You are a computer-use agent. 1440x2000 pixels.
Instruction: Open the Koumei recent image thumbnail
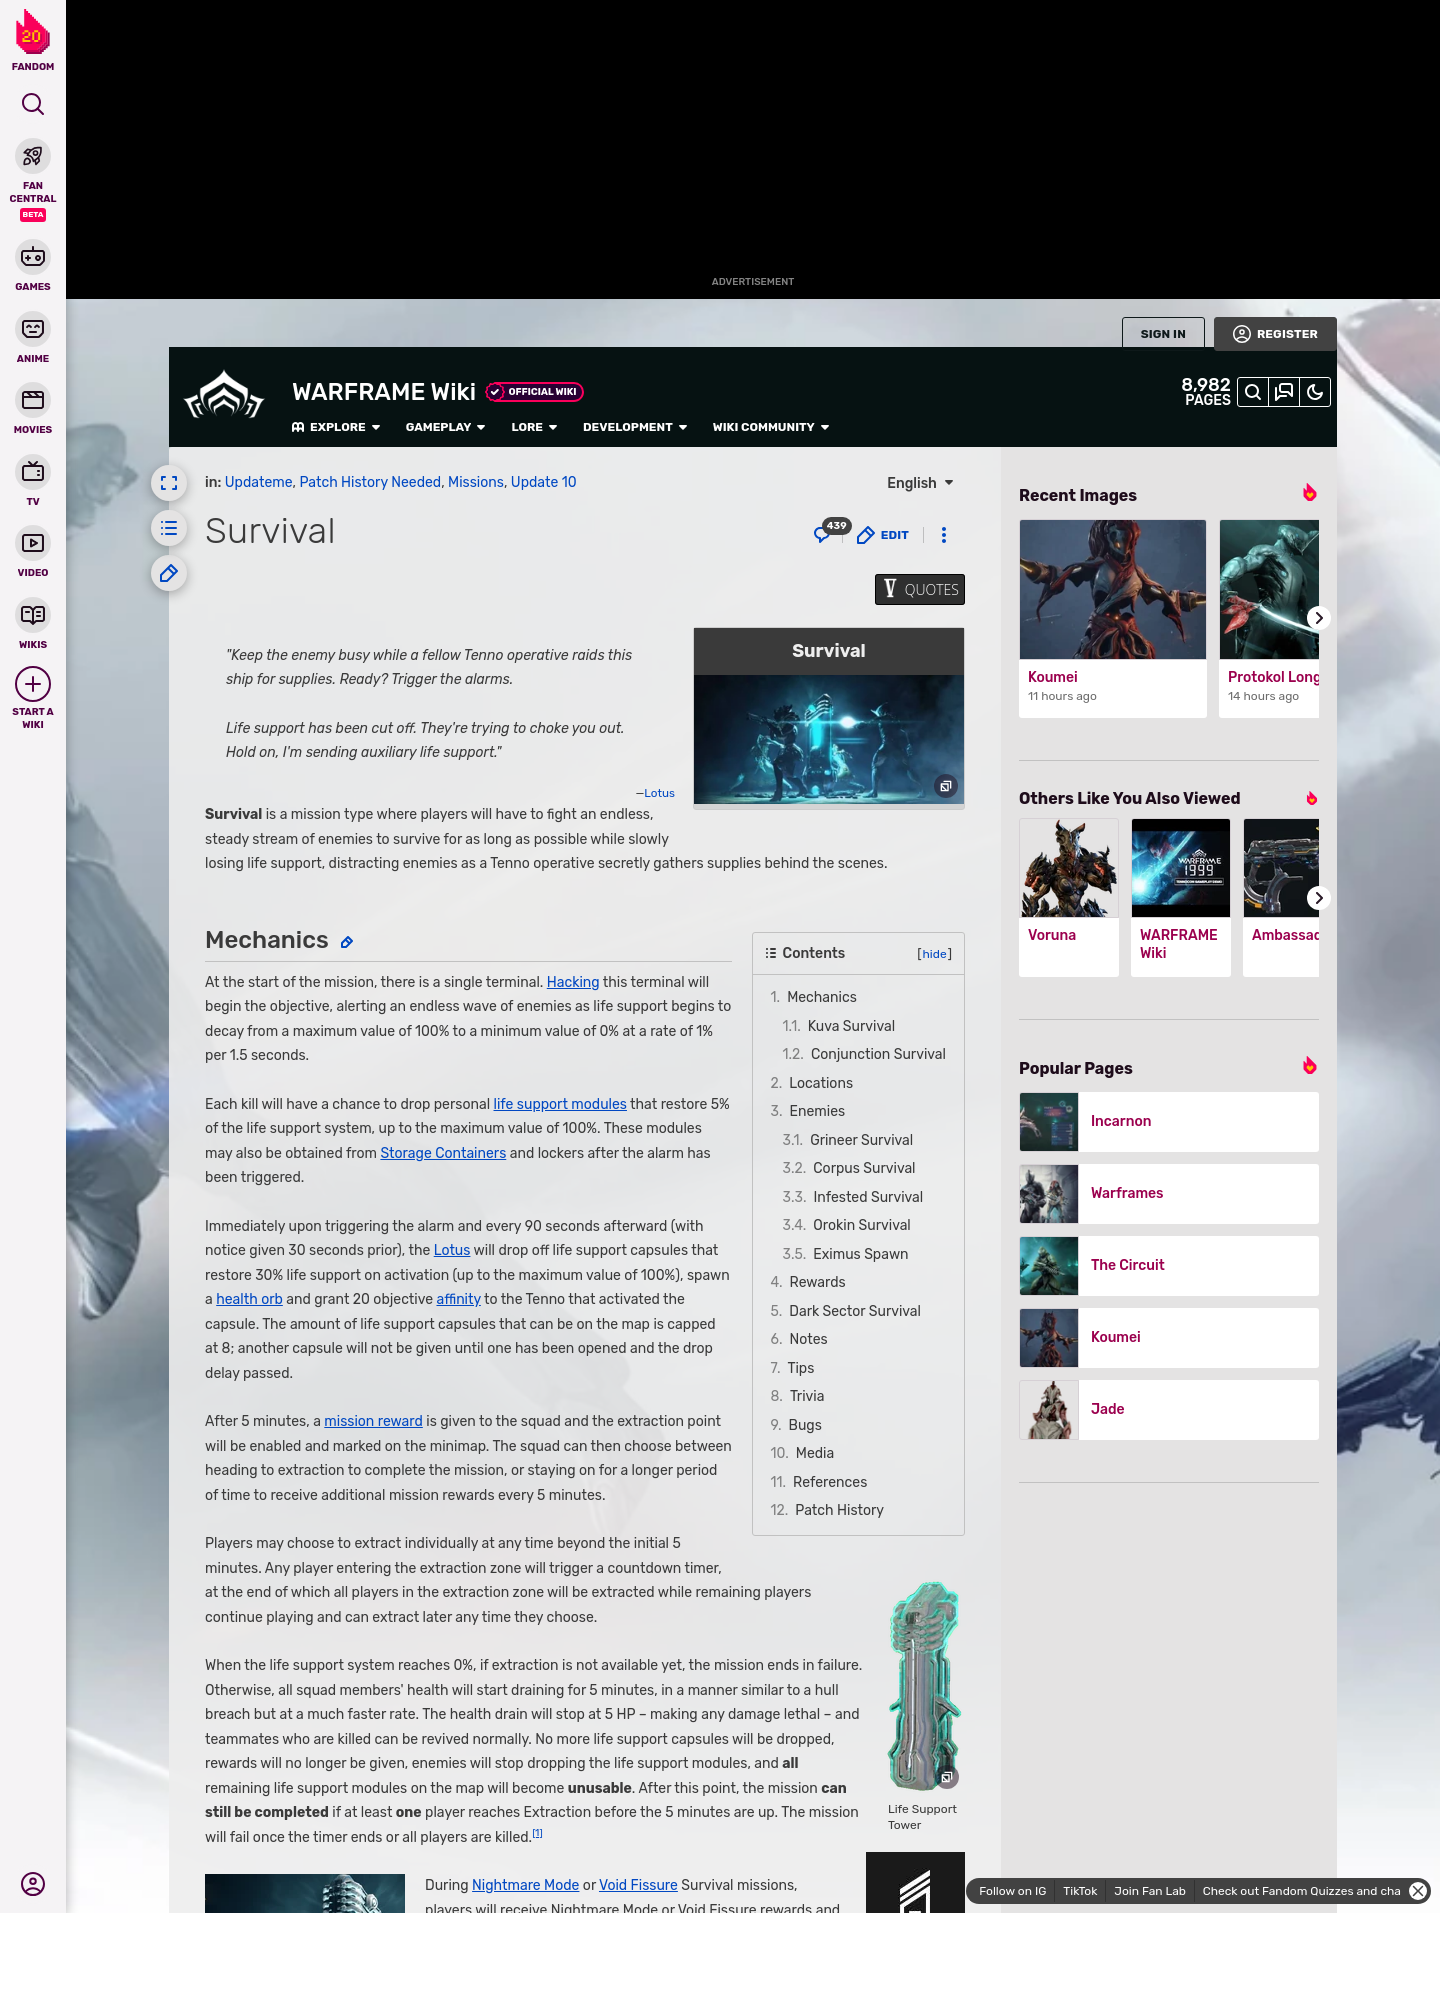[x=1113, y=589]
